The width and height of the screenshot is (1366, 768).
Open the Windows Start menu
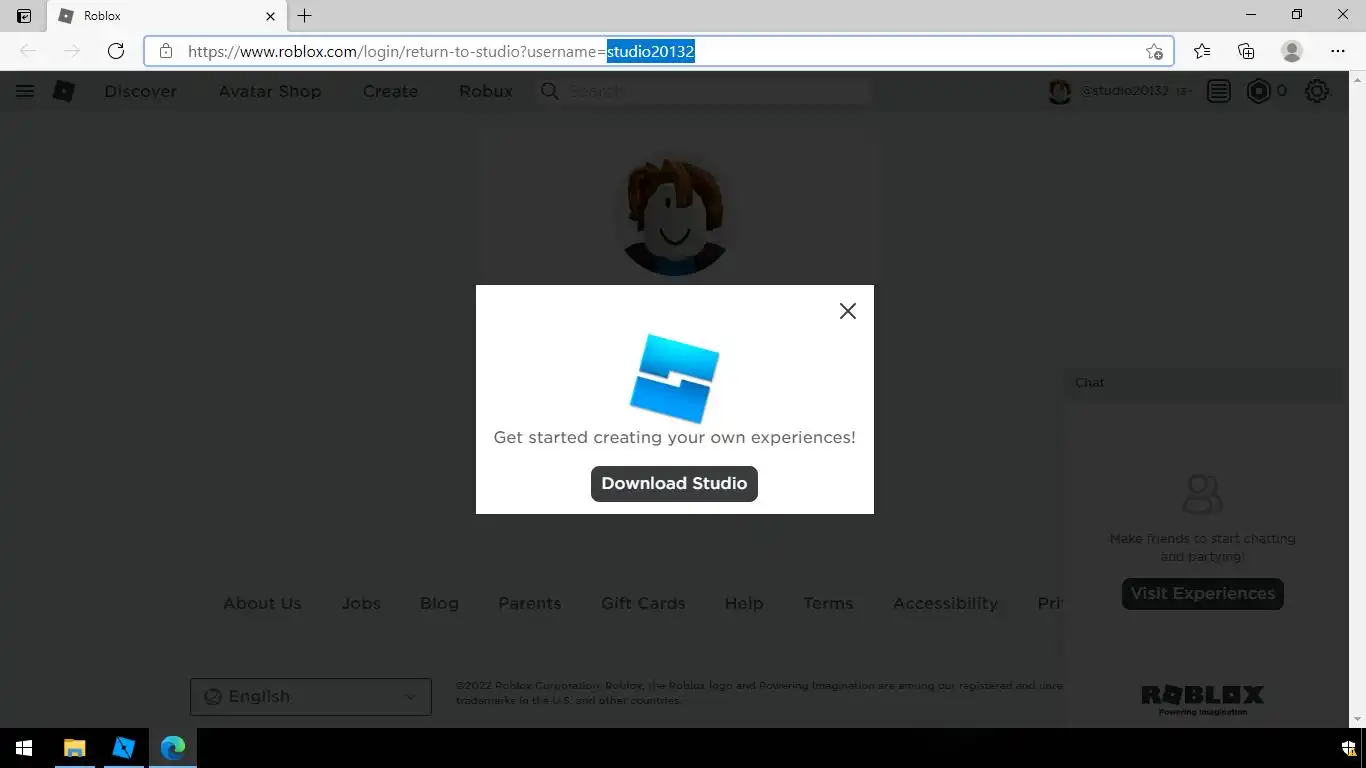24,748
